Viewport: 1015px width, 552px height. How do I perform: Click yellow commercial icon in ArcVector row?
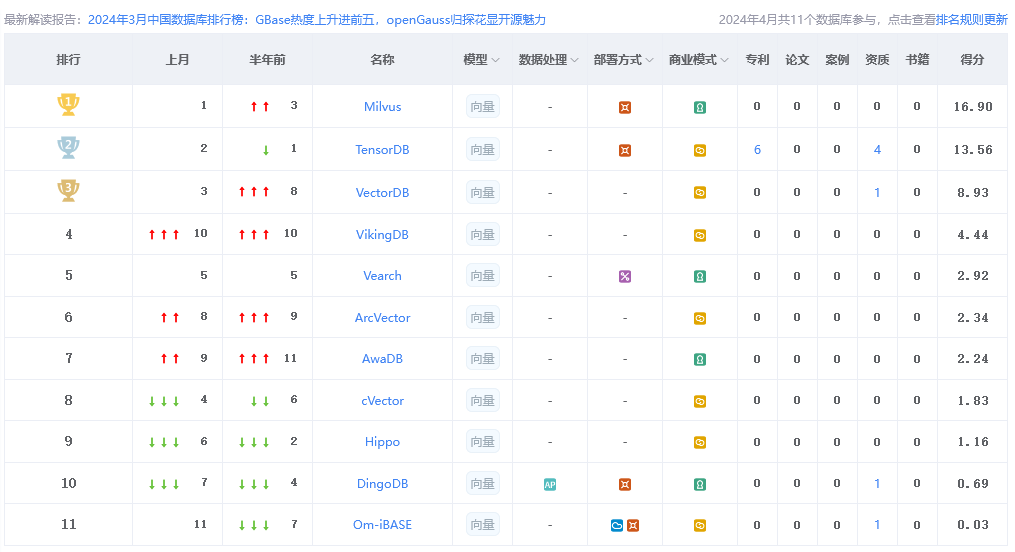(700, 318)
